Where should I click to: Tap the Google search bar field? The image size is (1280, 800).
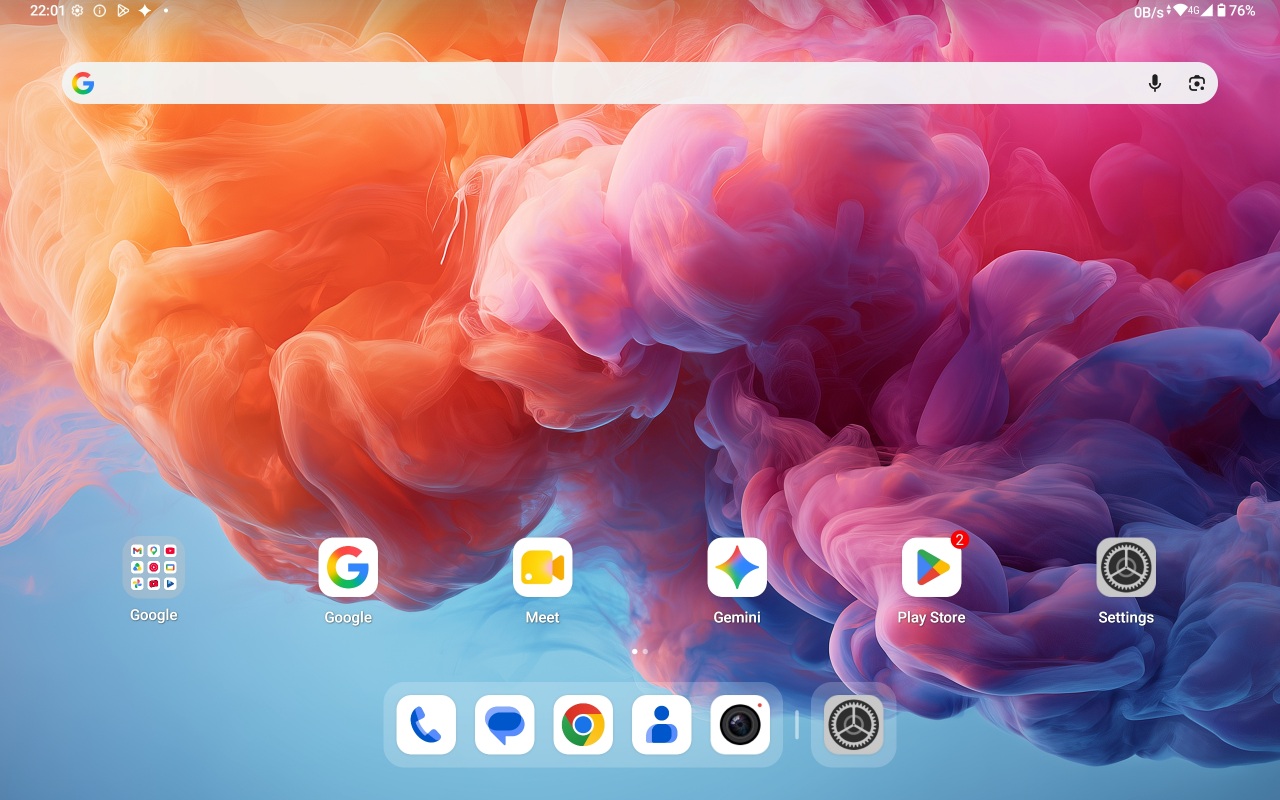[x=640, y=83]
